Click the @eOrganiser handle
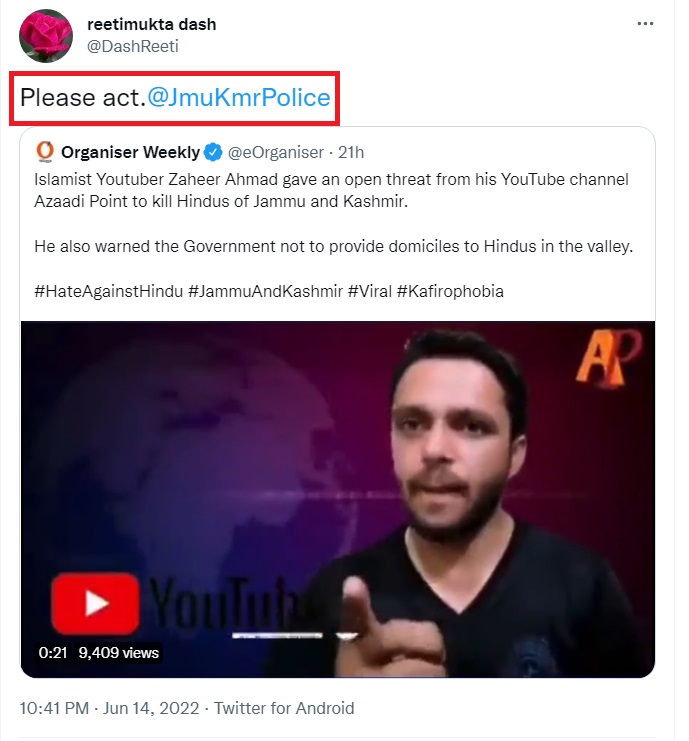The image size is (689, 741). (x=277, y=152)
